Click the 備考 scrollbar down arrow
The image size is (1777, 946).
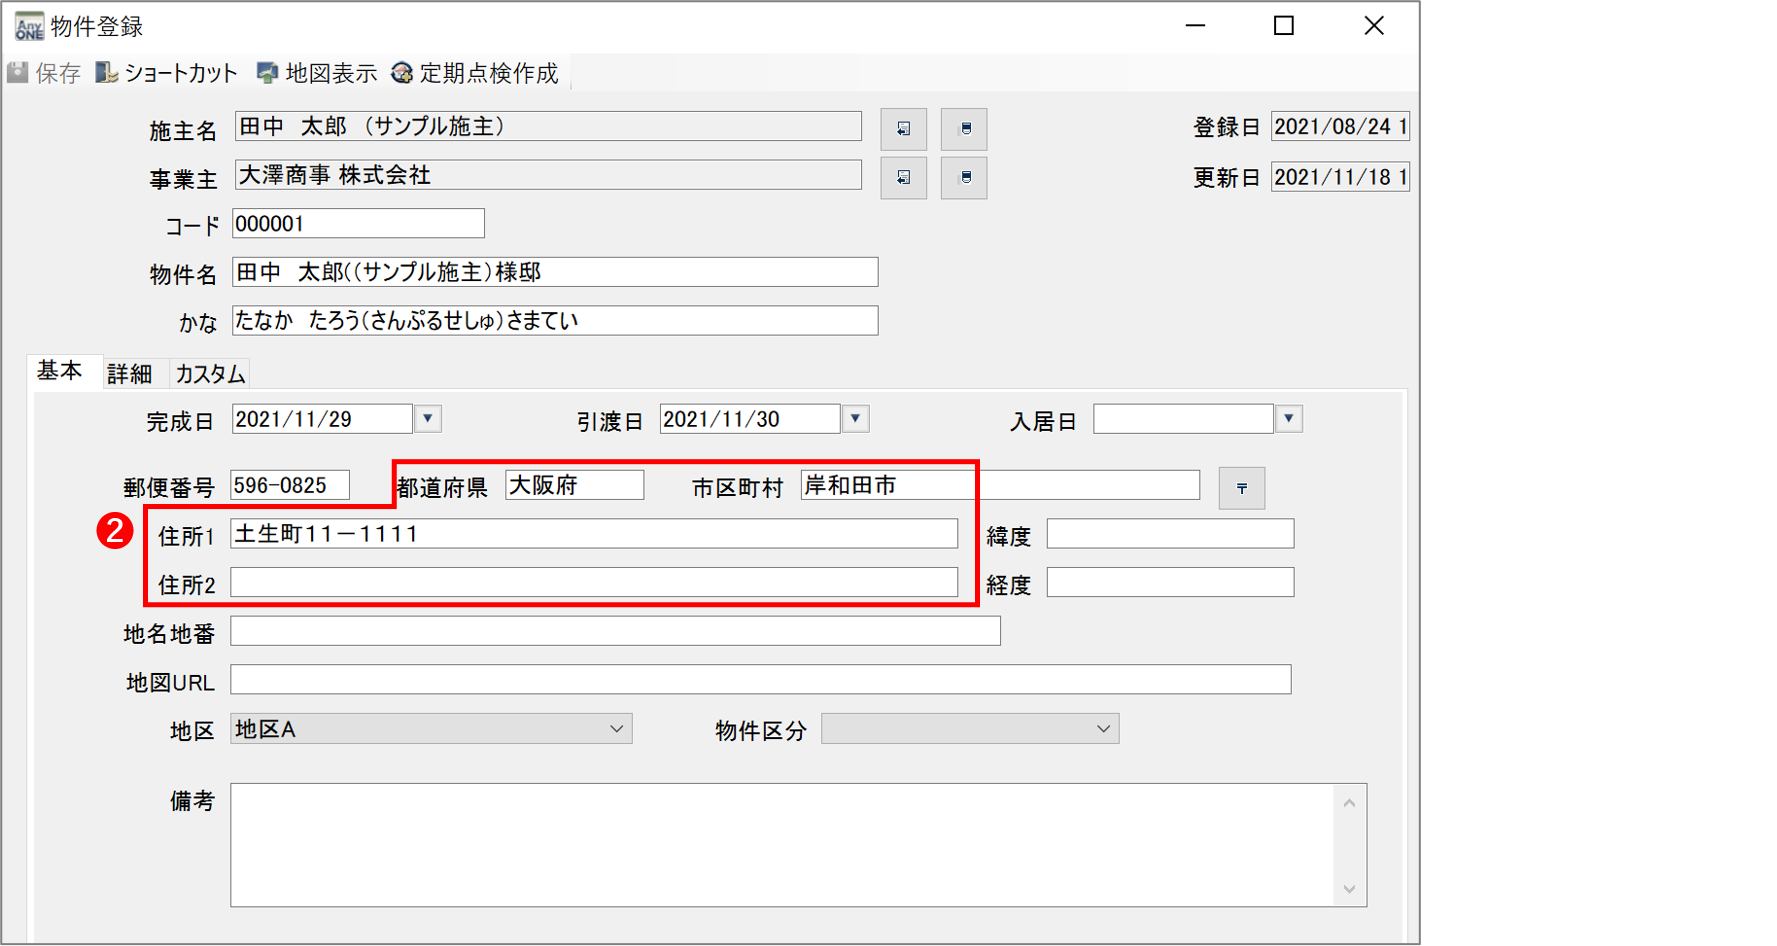click(x=1349, y=889)
